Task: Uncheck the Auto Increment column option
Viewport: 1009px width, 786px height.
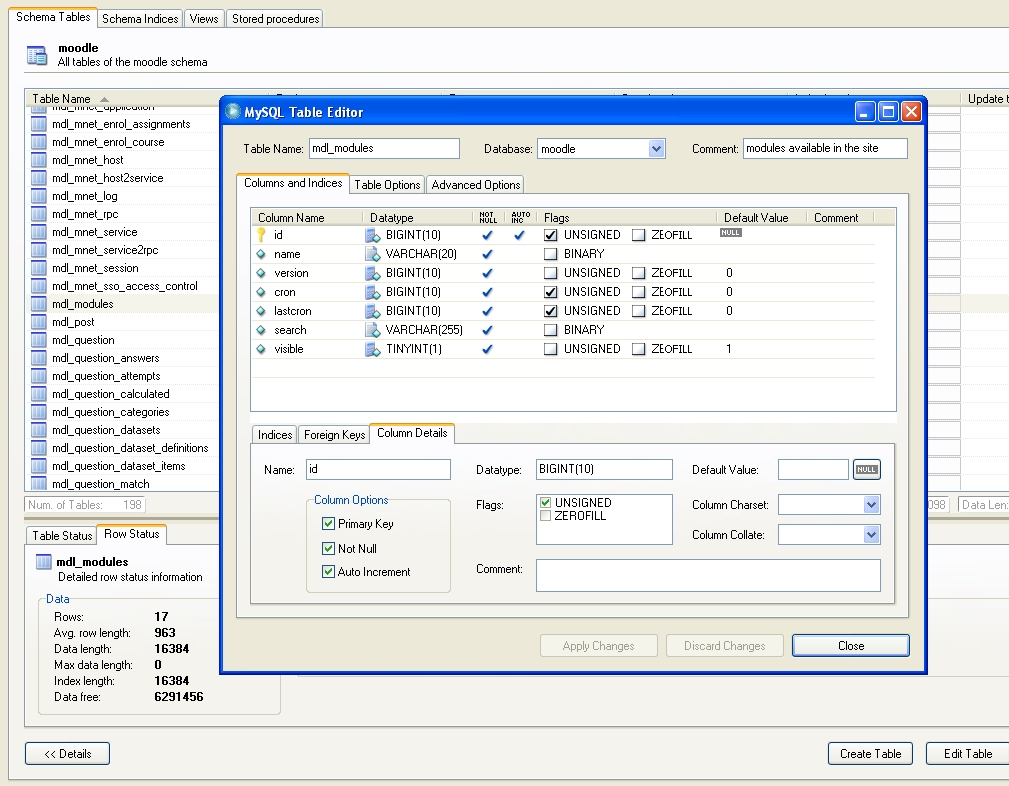Action: pyautogui.click(x=328, y=572)
